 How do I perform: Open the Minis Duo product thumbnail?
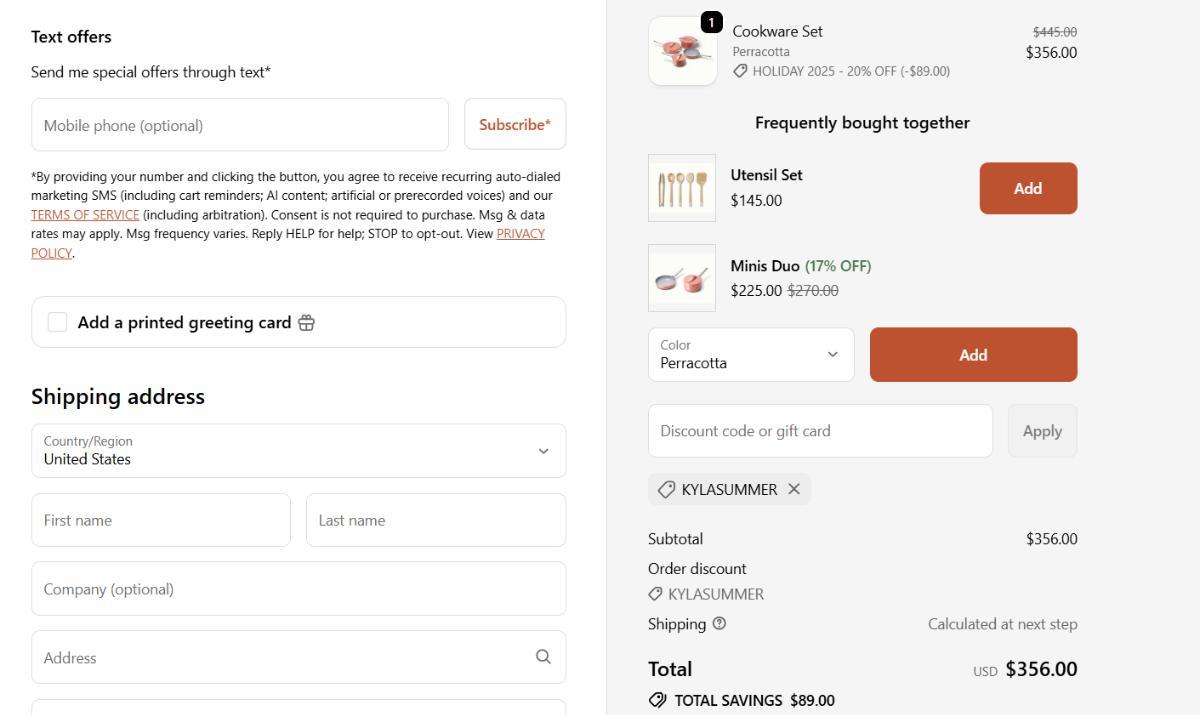pos(682,278)
